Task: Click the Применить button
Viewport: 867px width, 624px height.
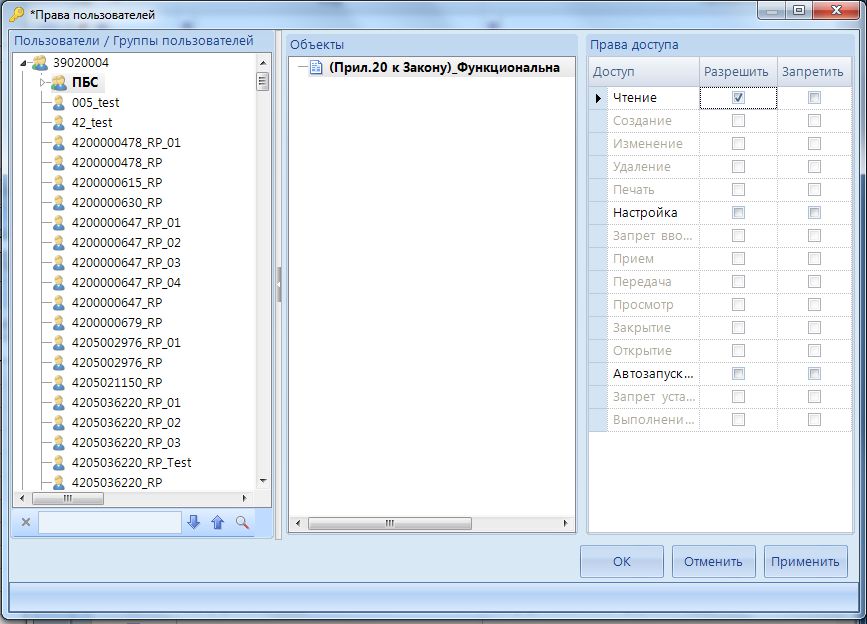Action: click(x=805, y=561)
